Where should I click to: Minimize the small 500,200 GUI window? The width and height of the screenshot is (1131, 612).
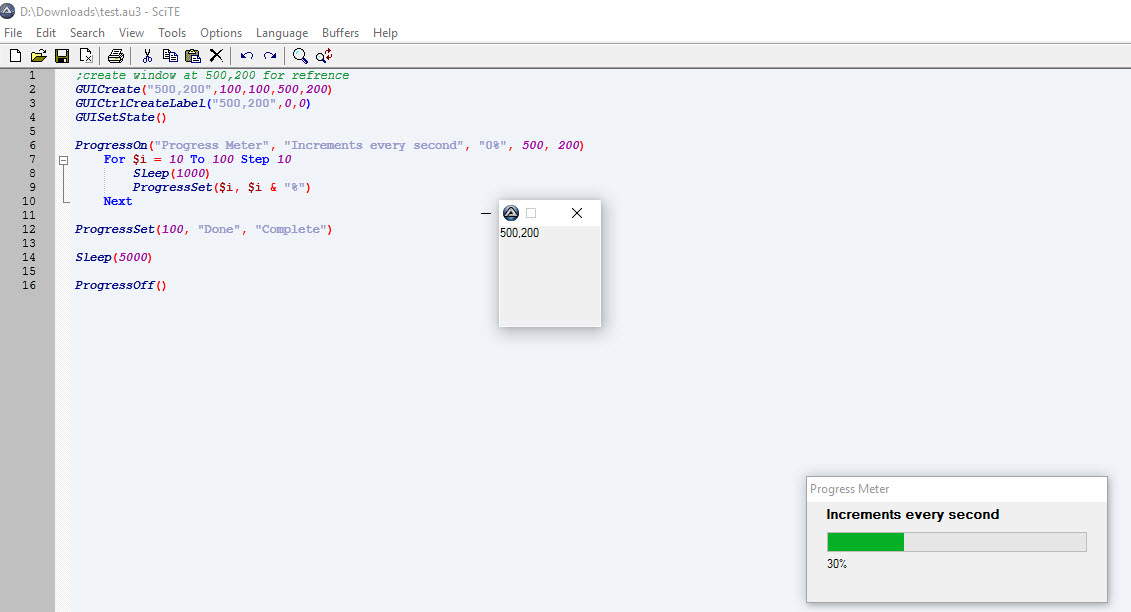click(x=485, y=213)
